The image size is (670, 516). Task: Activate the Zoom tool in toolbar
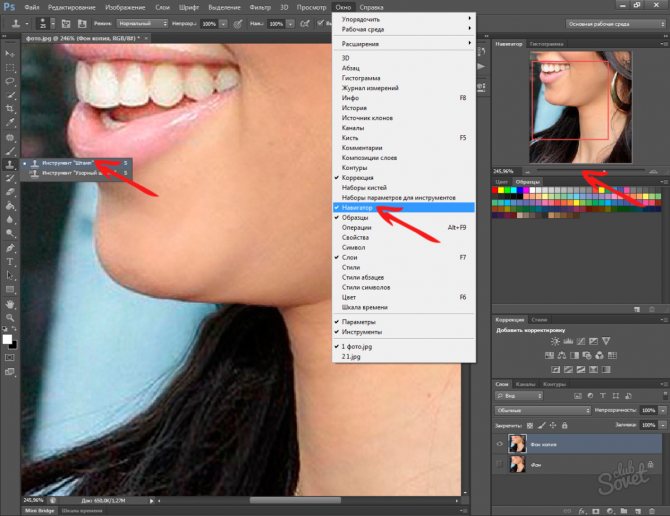point(9,316)
